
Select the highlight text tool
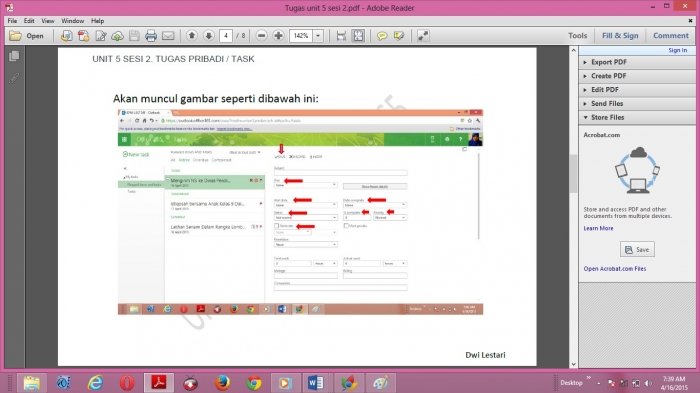[x=399, y=36]
